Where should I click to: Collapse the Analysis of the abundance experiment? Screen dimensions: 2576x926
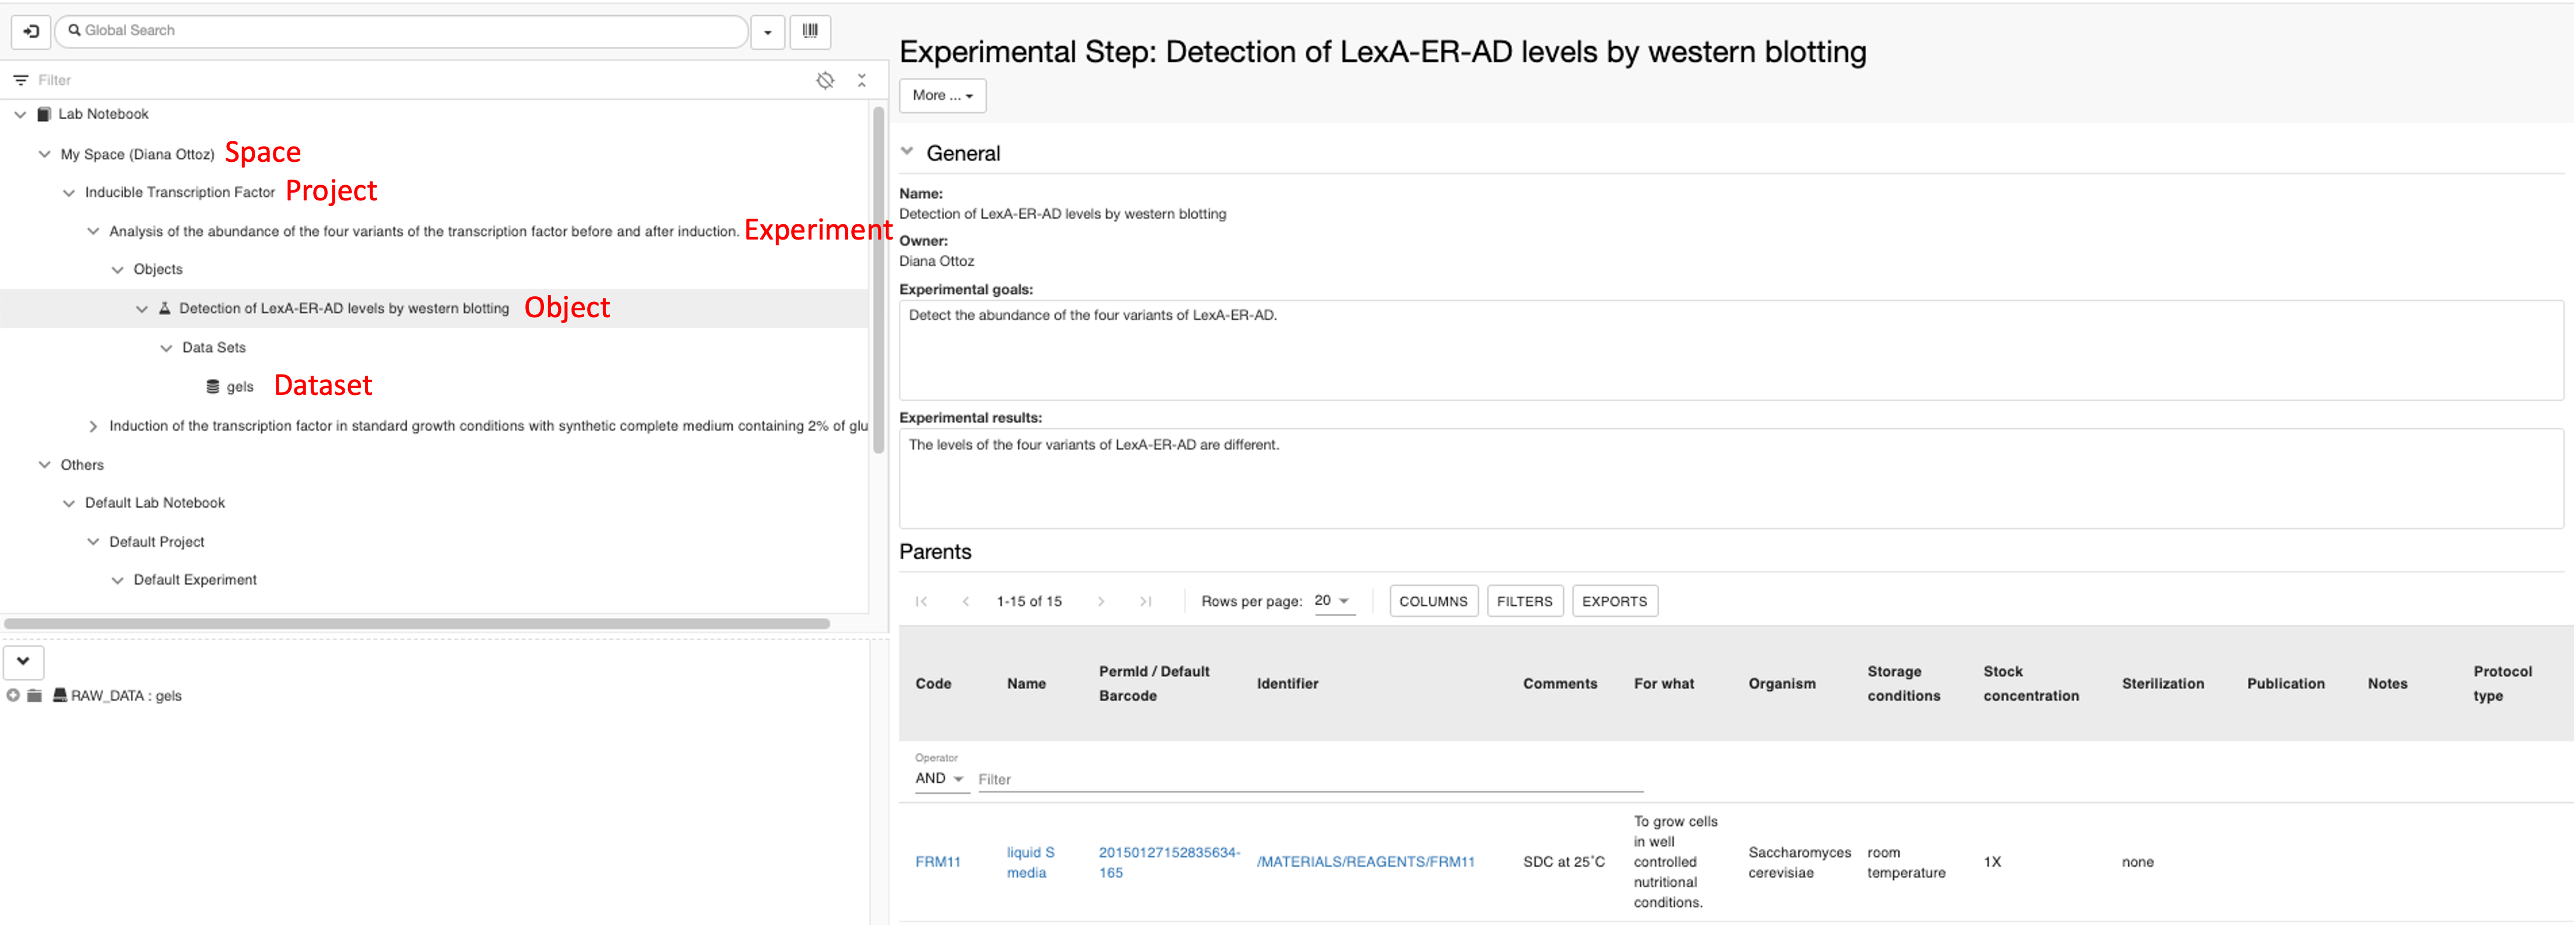pyautogui.click(x=93, y=231)
